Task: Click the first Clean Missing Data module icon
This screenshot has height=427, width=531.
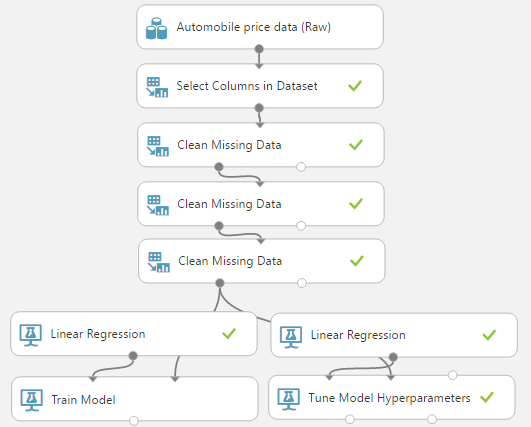Action: tap(158, 146)
